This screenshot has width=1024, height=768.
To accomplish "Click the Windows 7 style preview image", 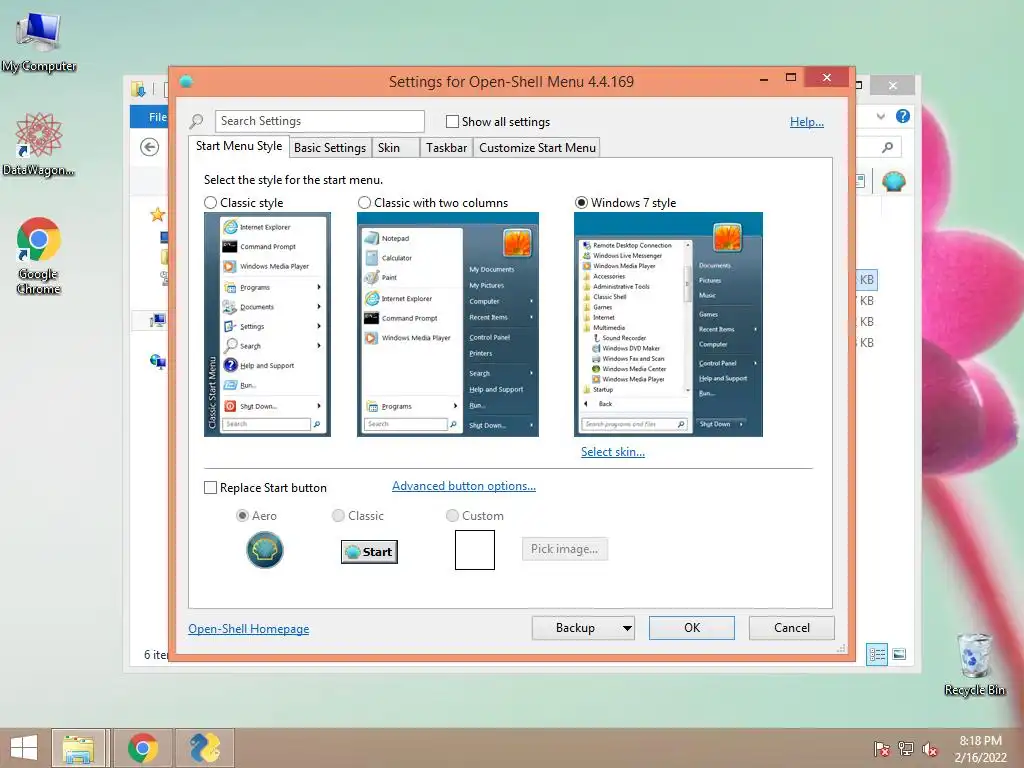I will tap(668, 325).
